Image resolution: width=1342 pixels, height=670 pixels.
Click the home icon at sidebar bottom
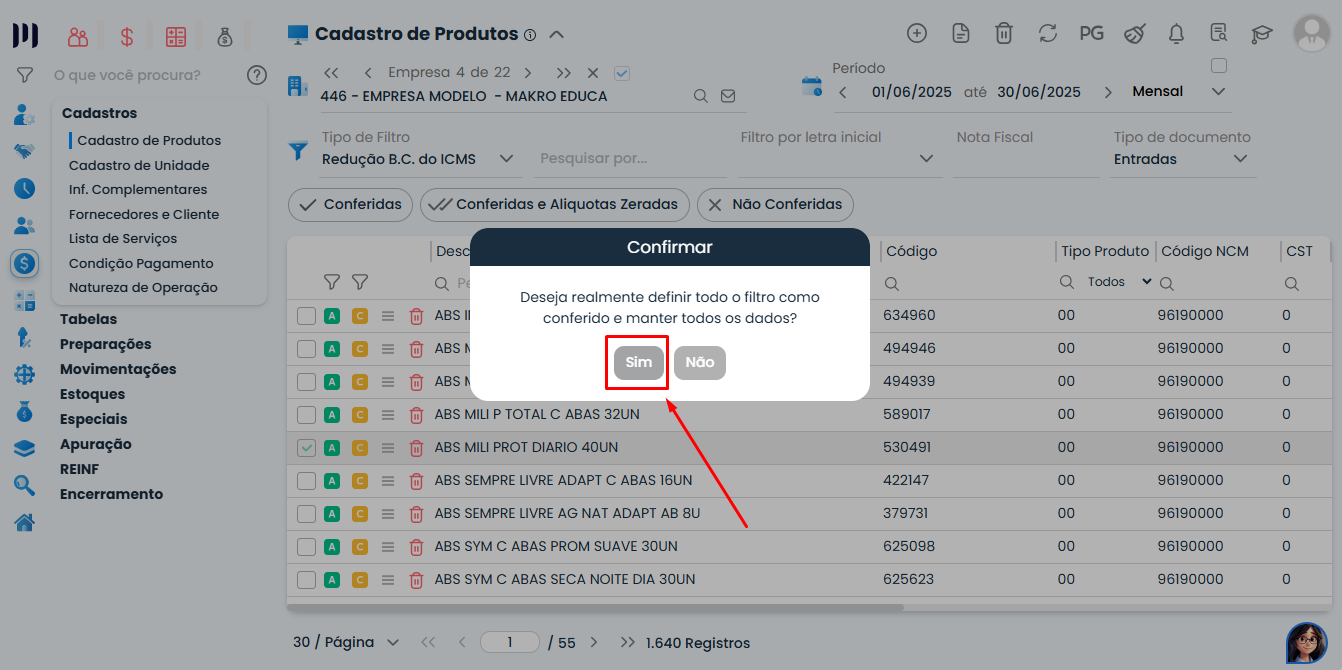point(23,521)
